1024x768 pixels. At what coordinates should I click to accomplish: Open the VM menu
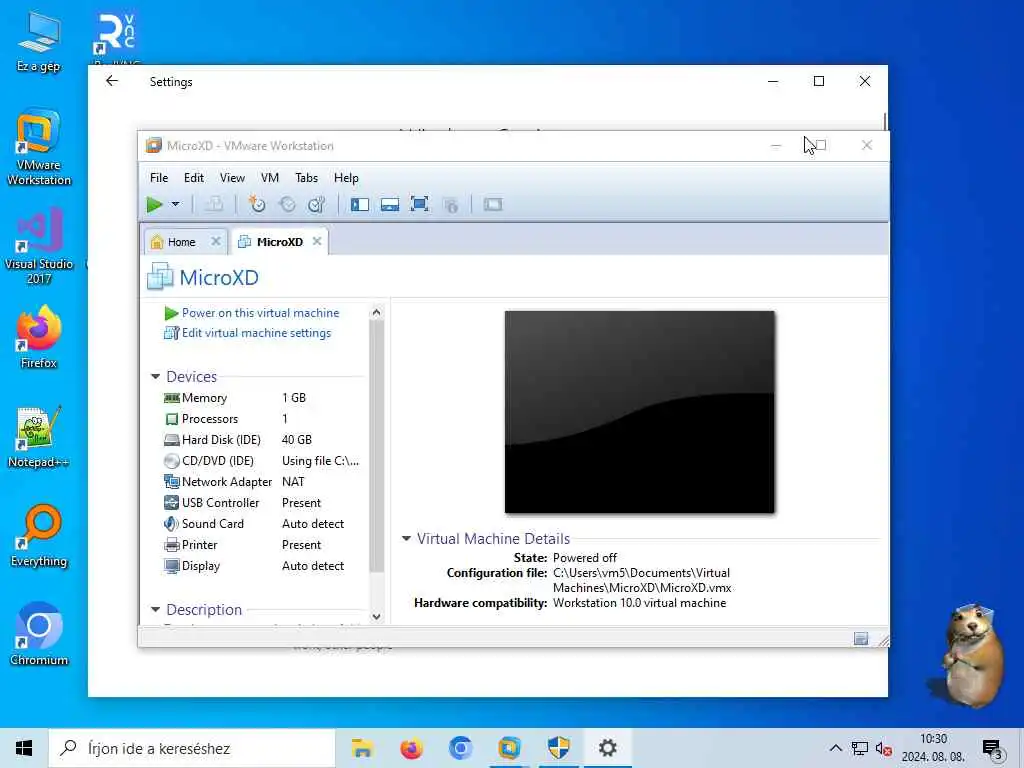click(270, 178)
